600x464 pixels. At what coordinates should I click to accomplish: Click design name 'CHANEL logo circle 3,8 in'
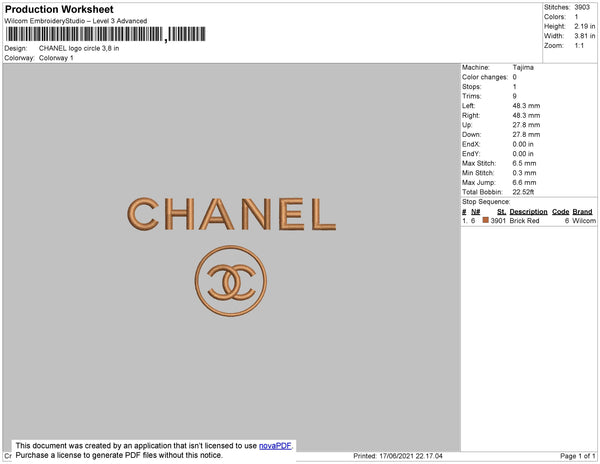[x=79, y=48]
